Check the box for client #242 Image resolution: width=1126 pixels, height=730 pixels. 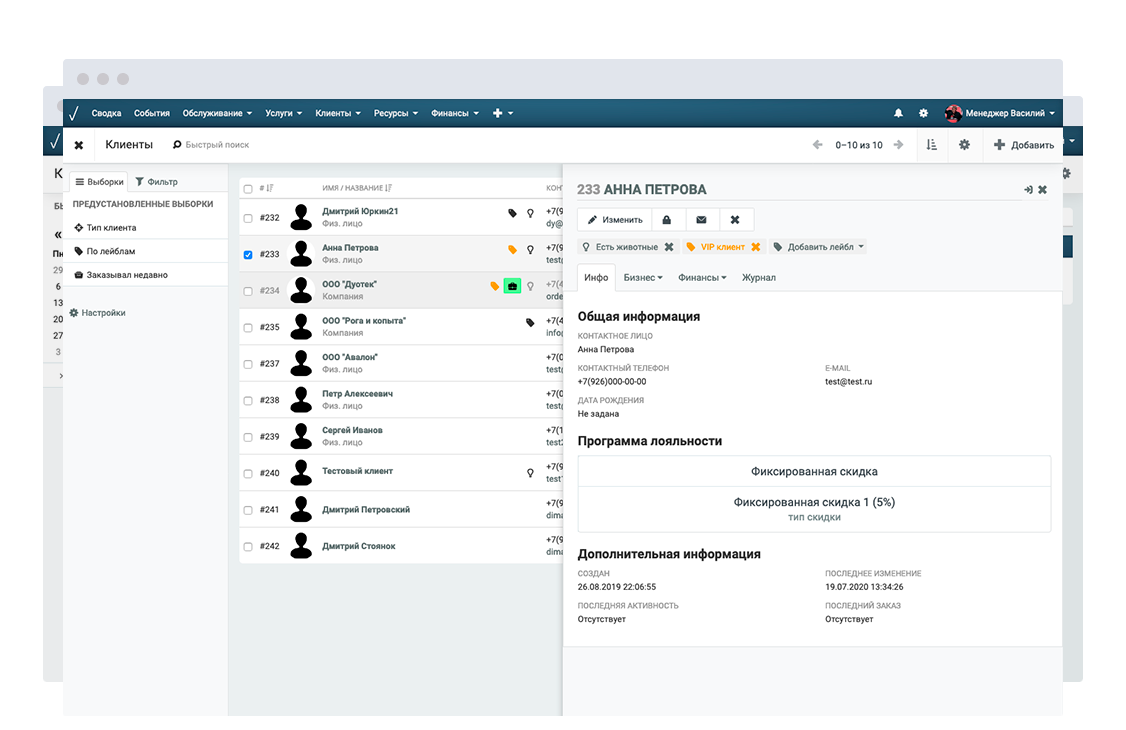coord(248,547)
